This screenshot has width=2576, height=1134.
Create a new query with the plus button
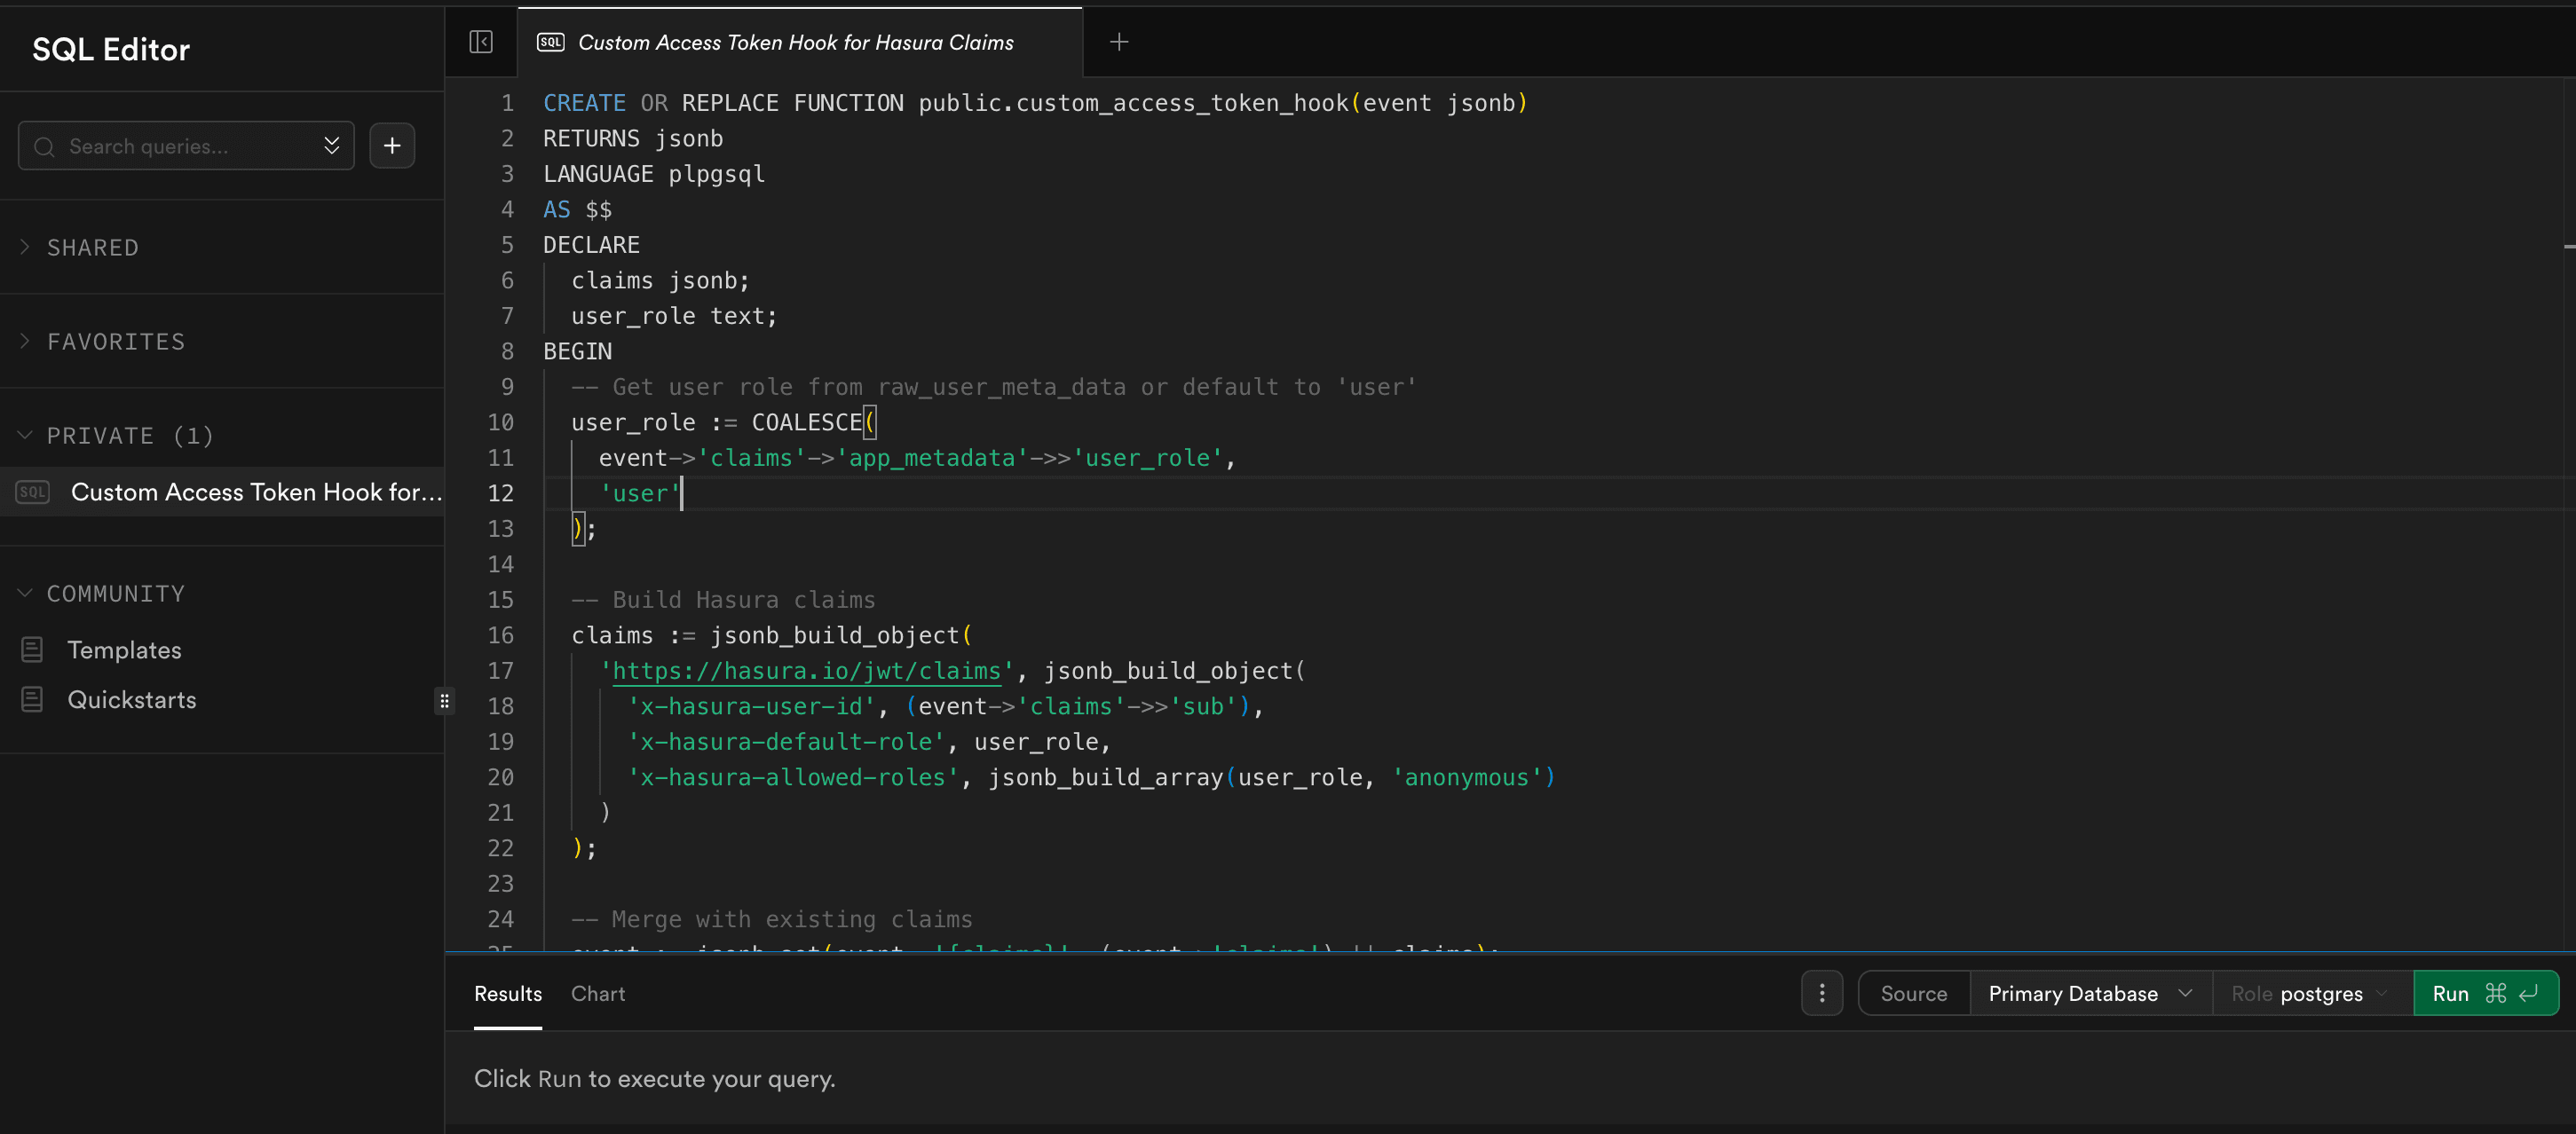click(x=391, y=145)
